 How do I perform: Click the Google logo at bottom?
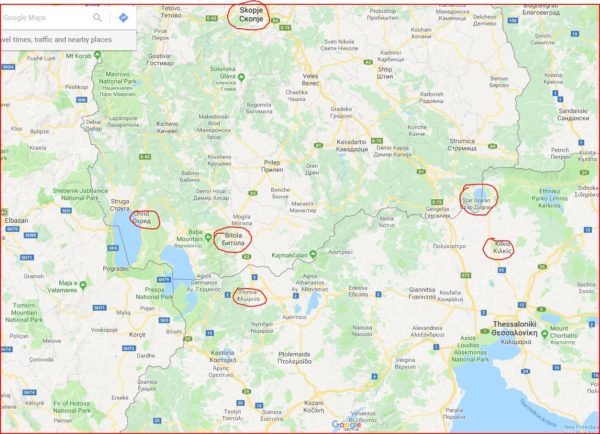coord(346,425)
